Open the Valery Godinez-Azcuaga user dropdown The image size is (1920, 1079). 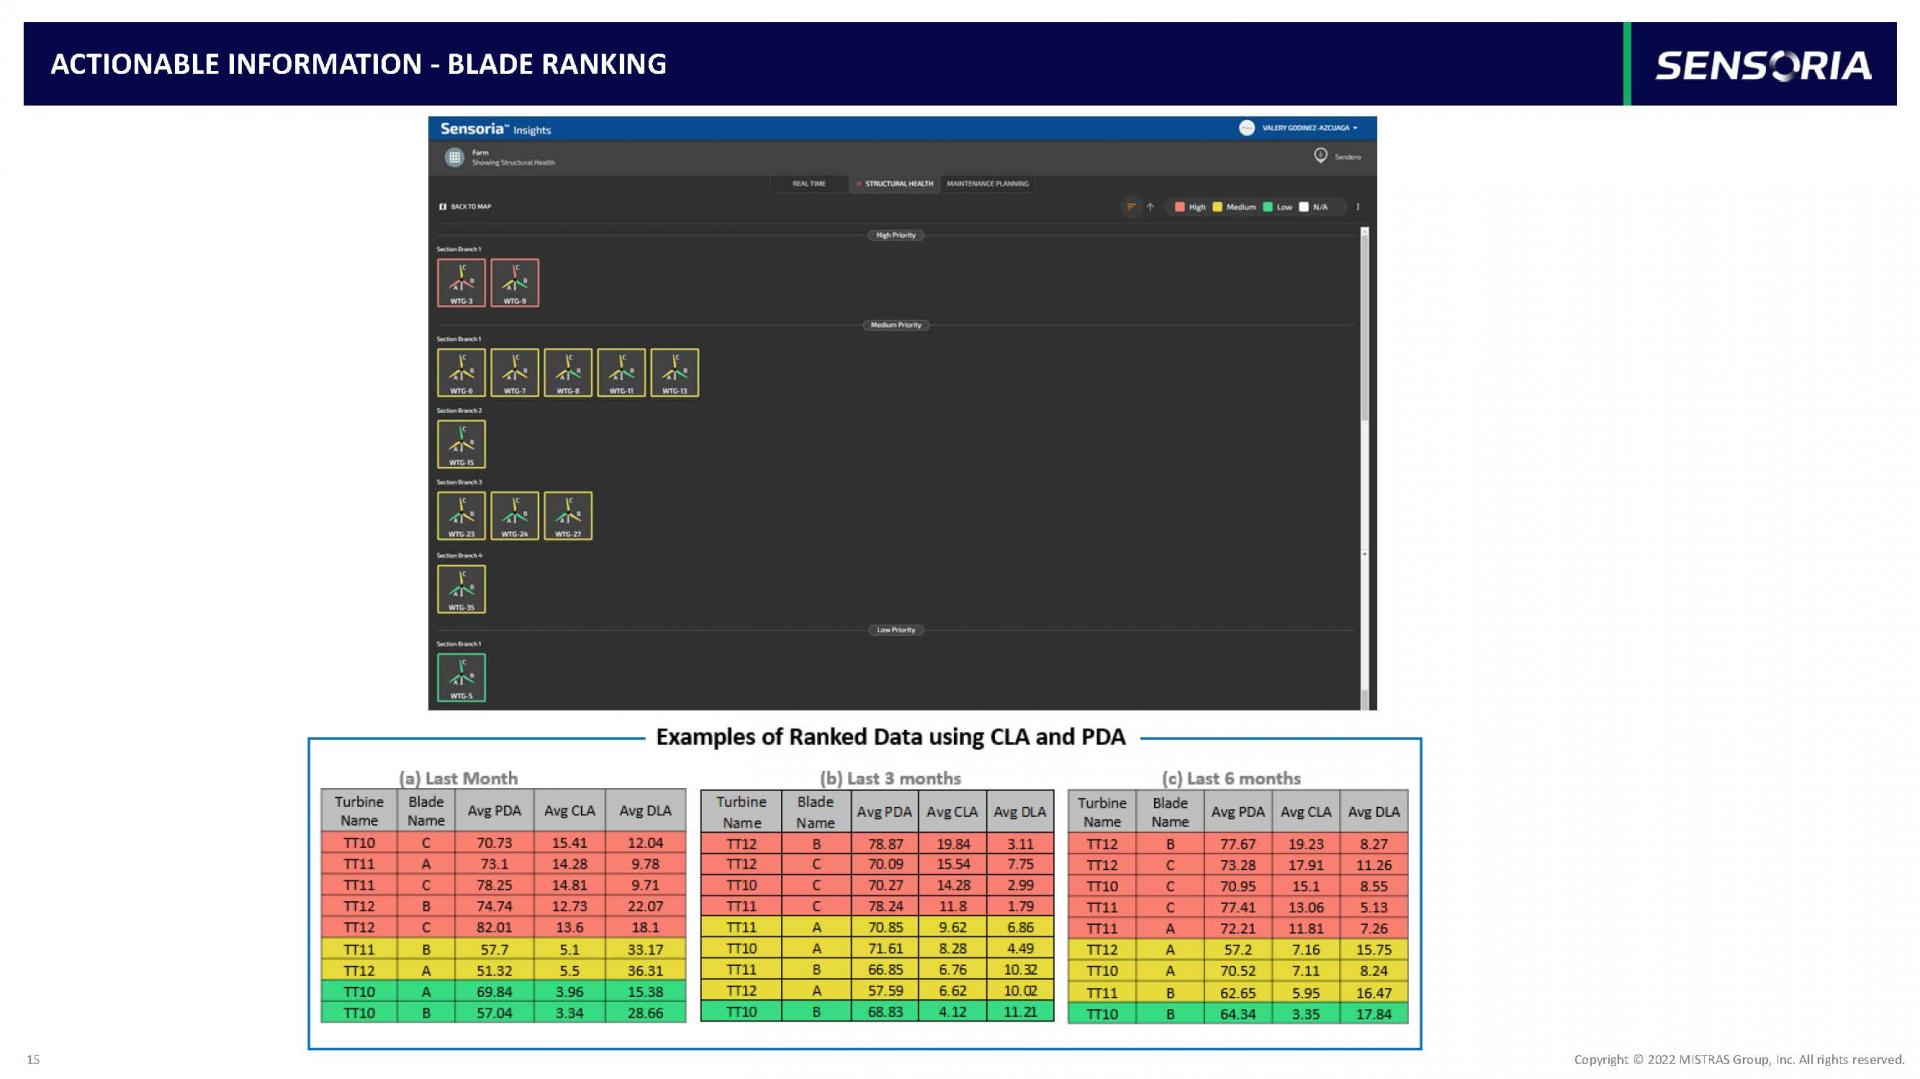(1299, 128)
